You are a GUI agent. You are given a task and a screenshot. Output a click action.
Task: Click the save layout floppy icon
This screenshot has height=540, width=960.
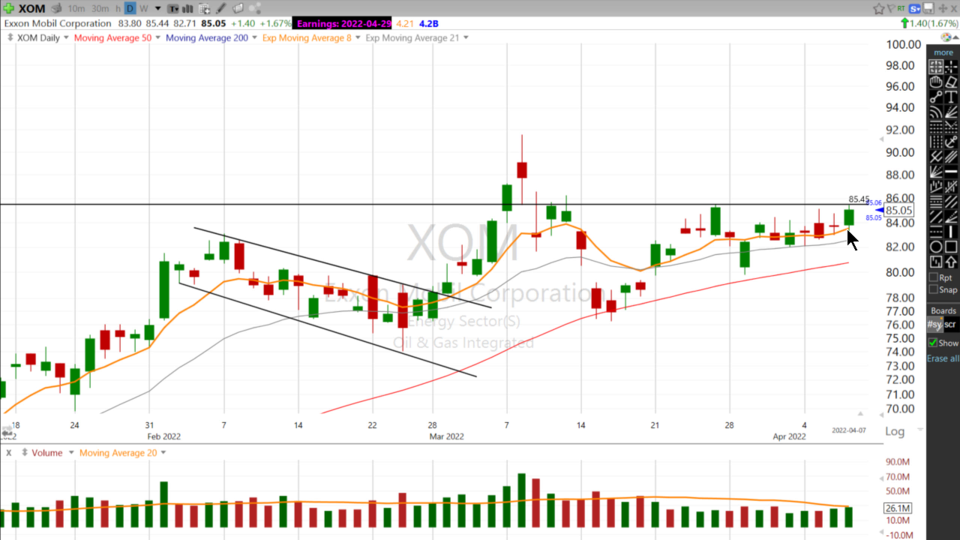click(x=928, y=8)
